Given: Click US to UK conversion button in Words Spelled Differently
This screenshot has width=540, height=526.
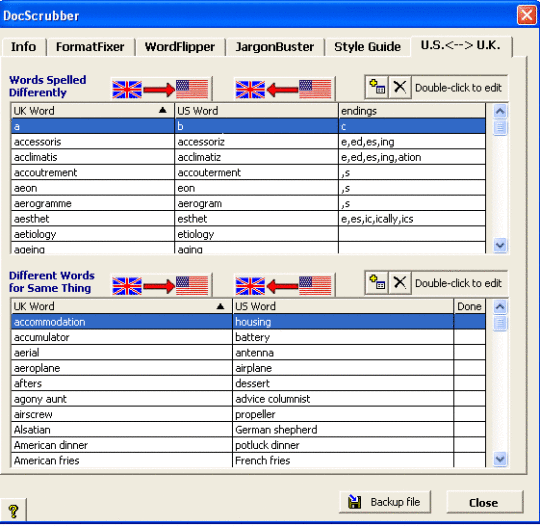Looking at the screenshot, I should pyautogui.click(x=284, y=89).
